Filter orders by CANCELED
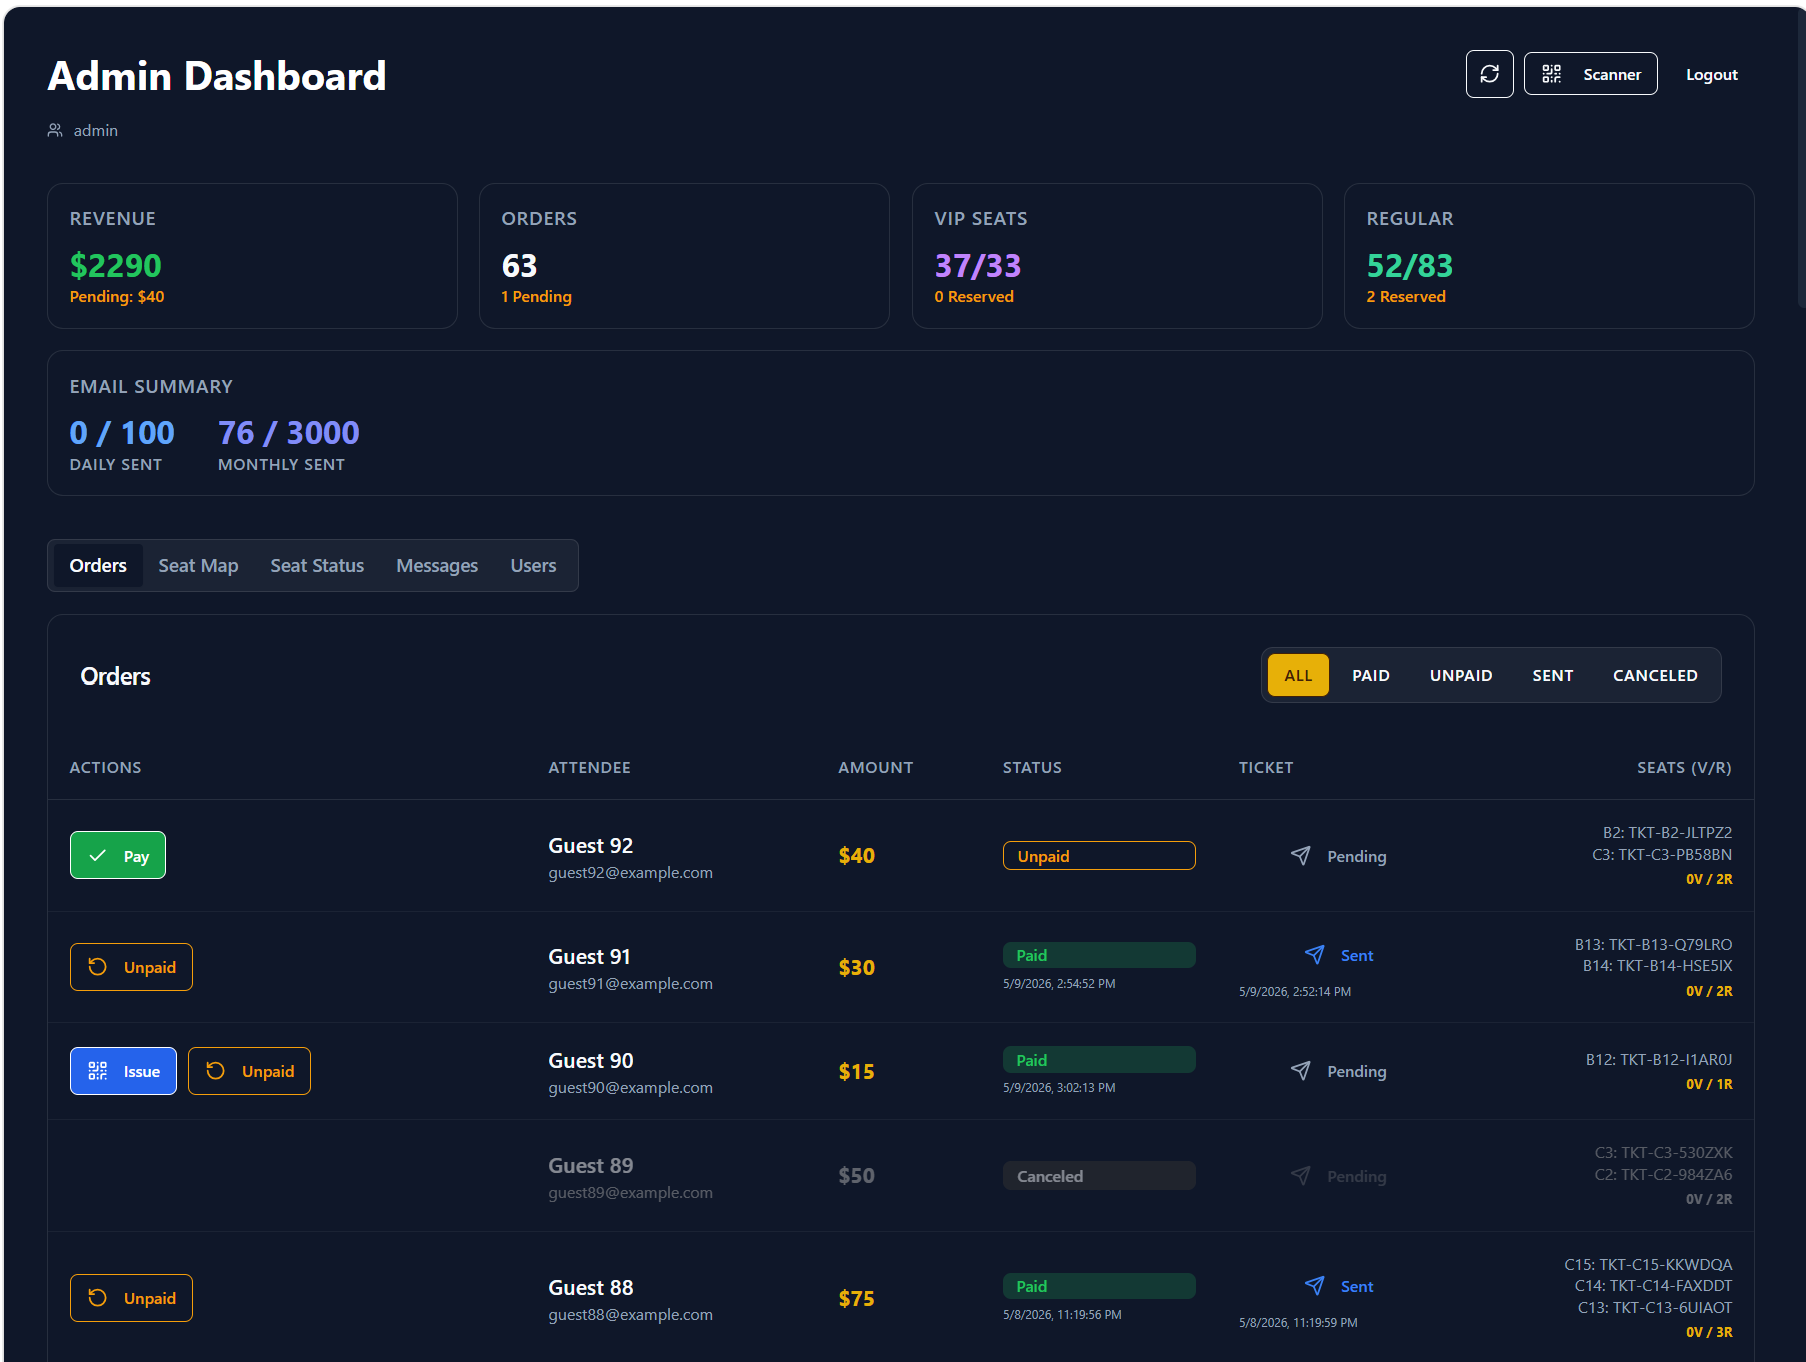 [x=1655, y=675]
